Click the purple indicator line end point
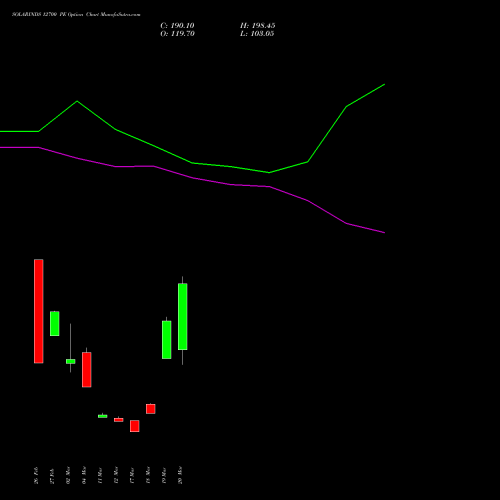This screenshot has width=500, height=500. (x=385, y=233)
